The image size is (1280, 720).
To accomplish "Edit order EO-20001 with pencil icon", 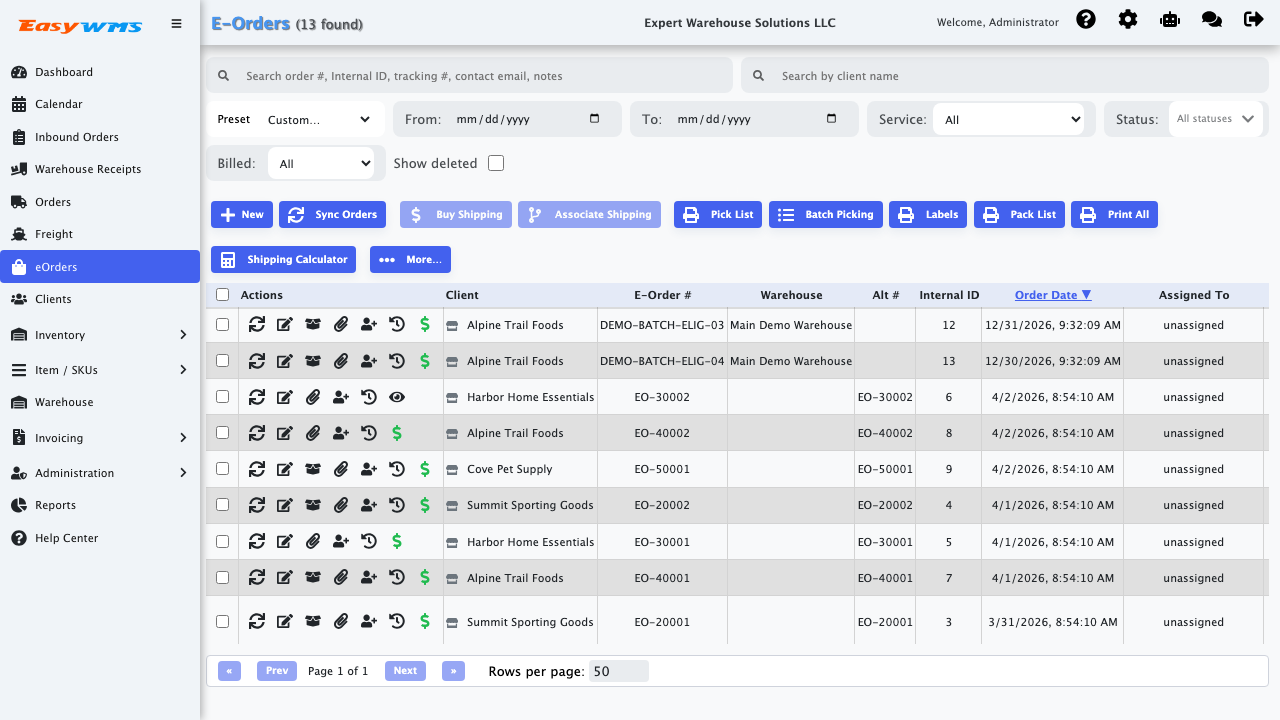I will coord(285,622).
